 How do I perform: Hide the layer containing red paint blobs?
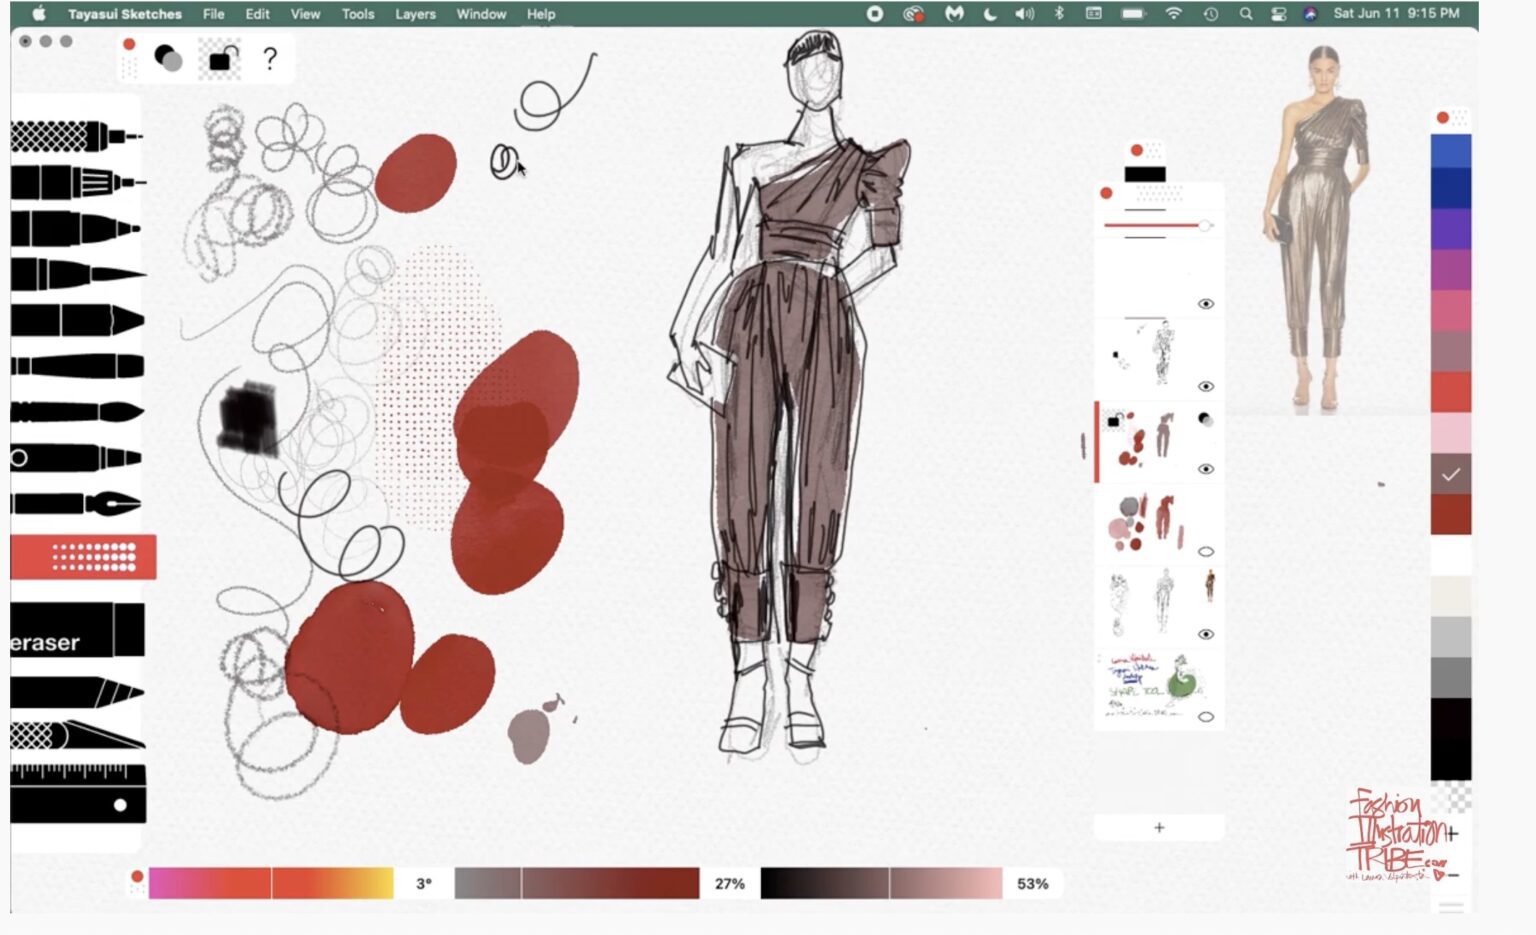(x=1207, y=467)
